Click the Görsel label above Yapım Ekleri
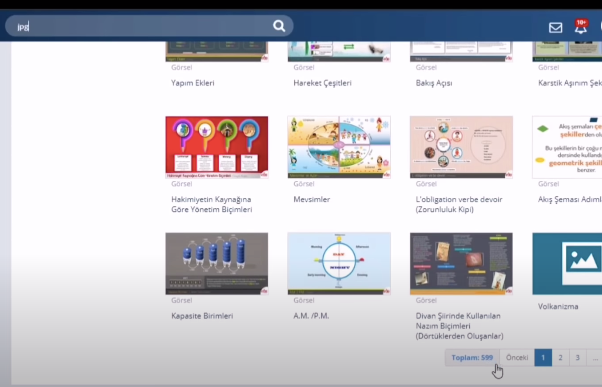The height and width of the screenshot is (387, 602). (x=182, y=68)
